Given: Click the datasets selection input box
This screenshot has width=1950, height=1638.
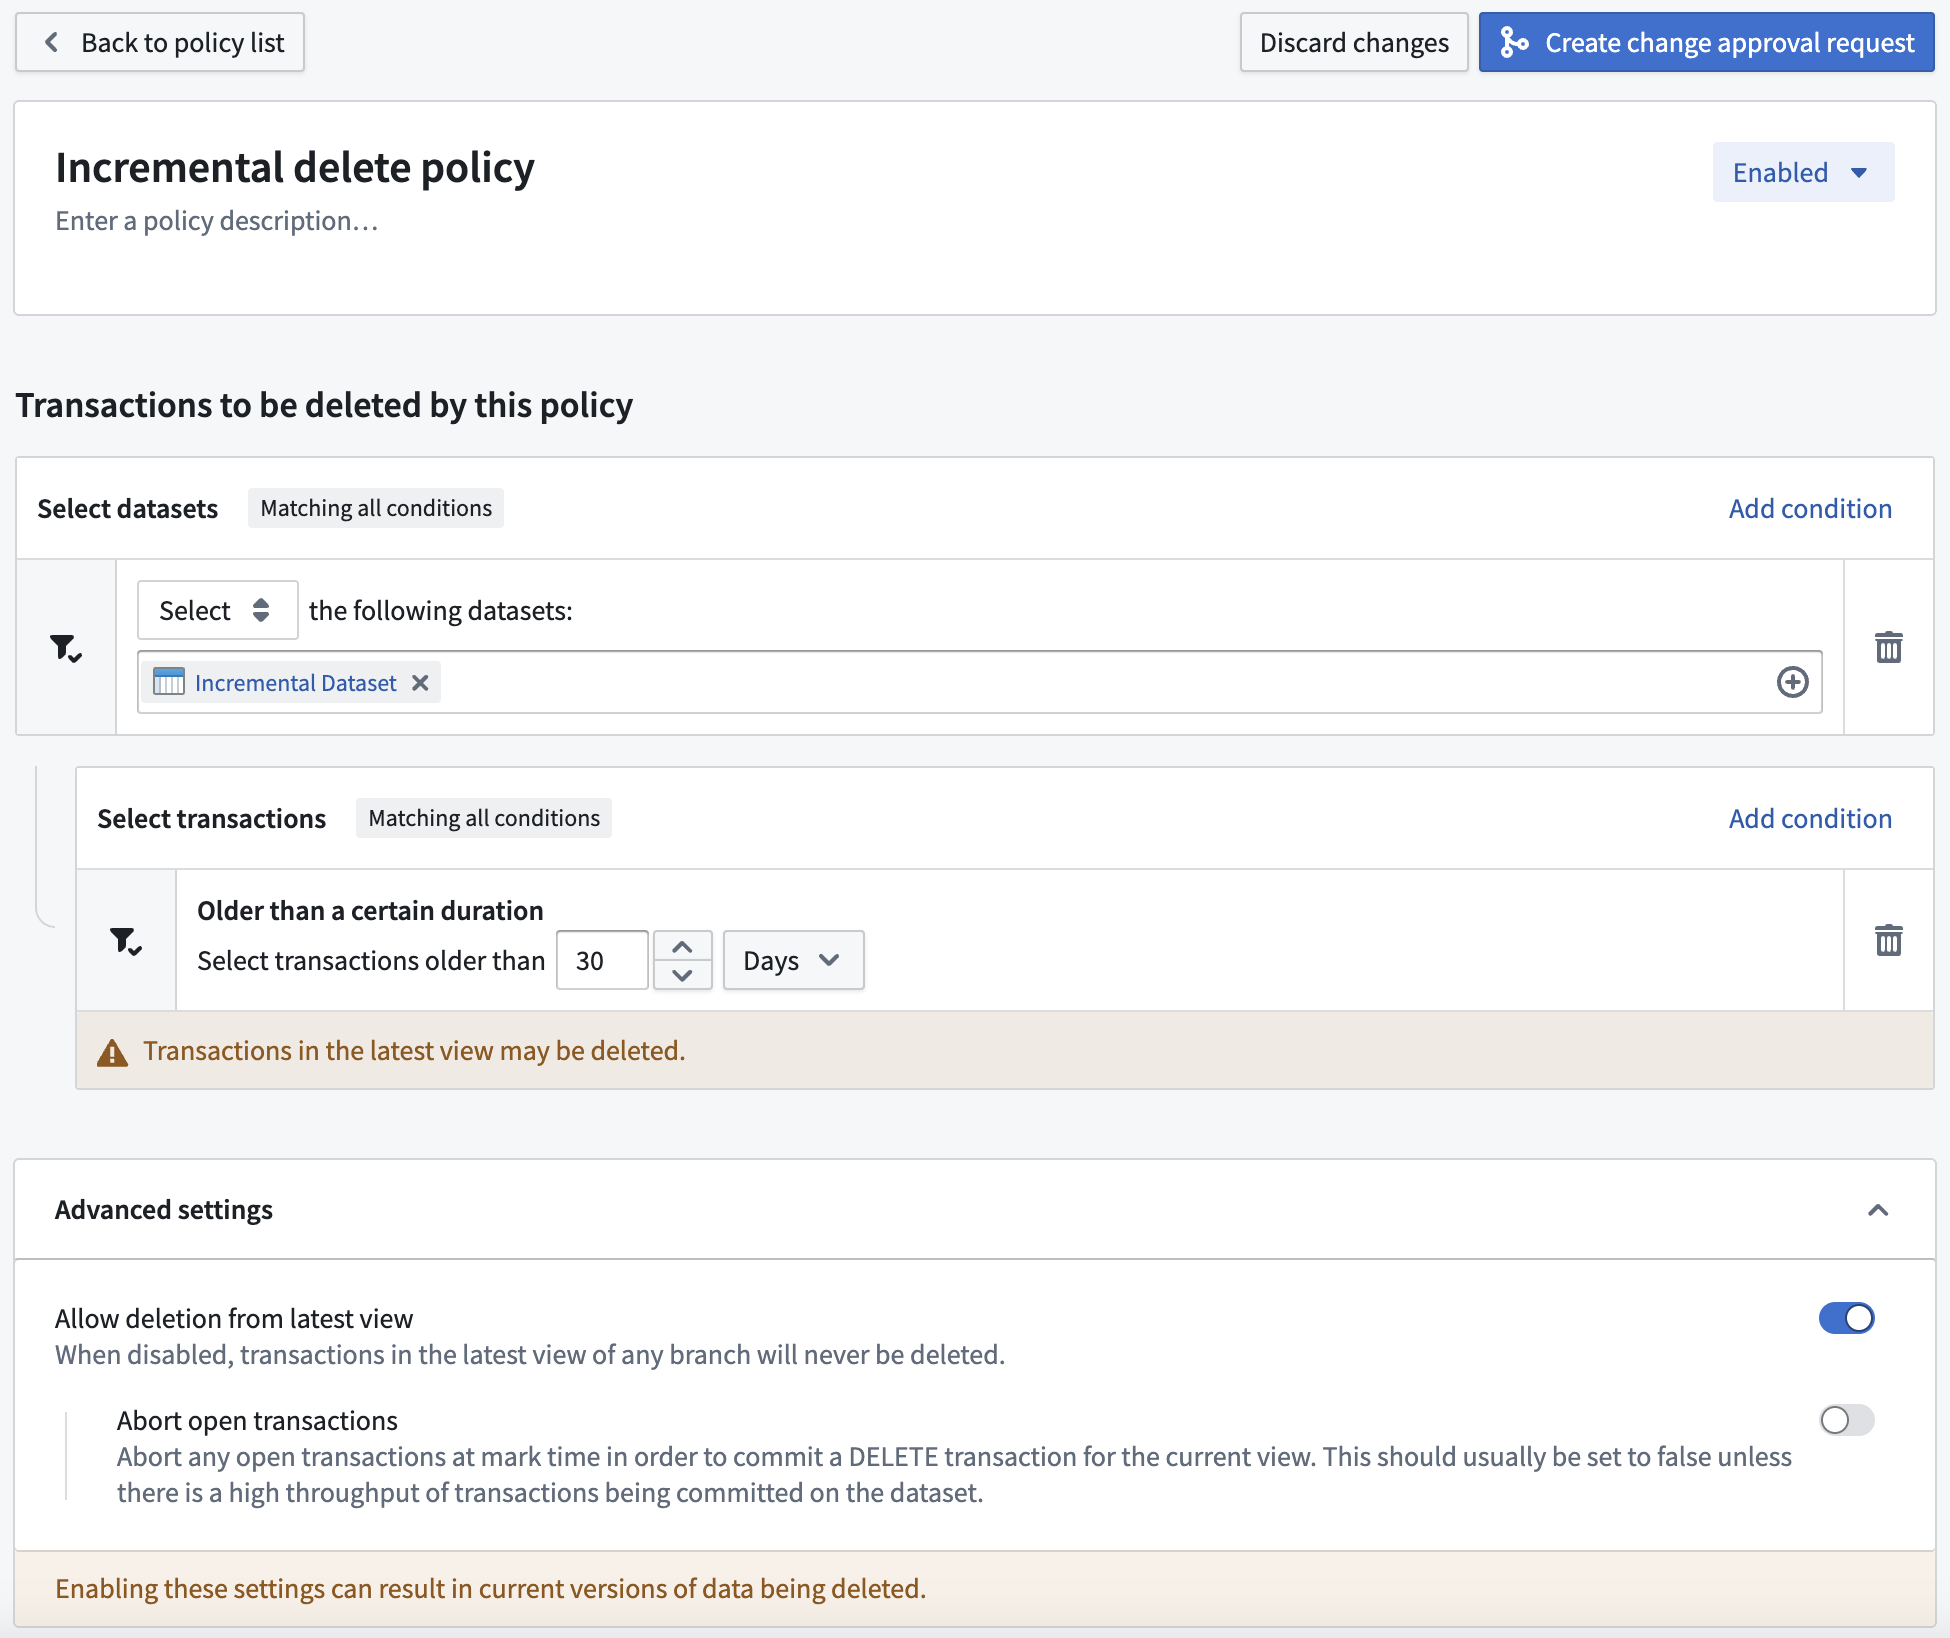Looking at the screenshot, I should pyautogui.click(x=979, y=682).
